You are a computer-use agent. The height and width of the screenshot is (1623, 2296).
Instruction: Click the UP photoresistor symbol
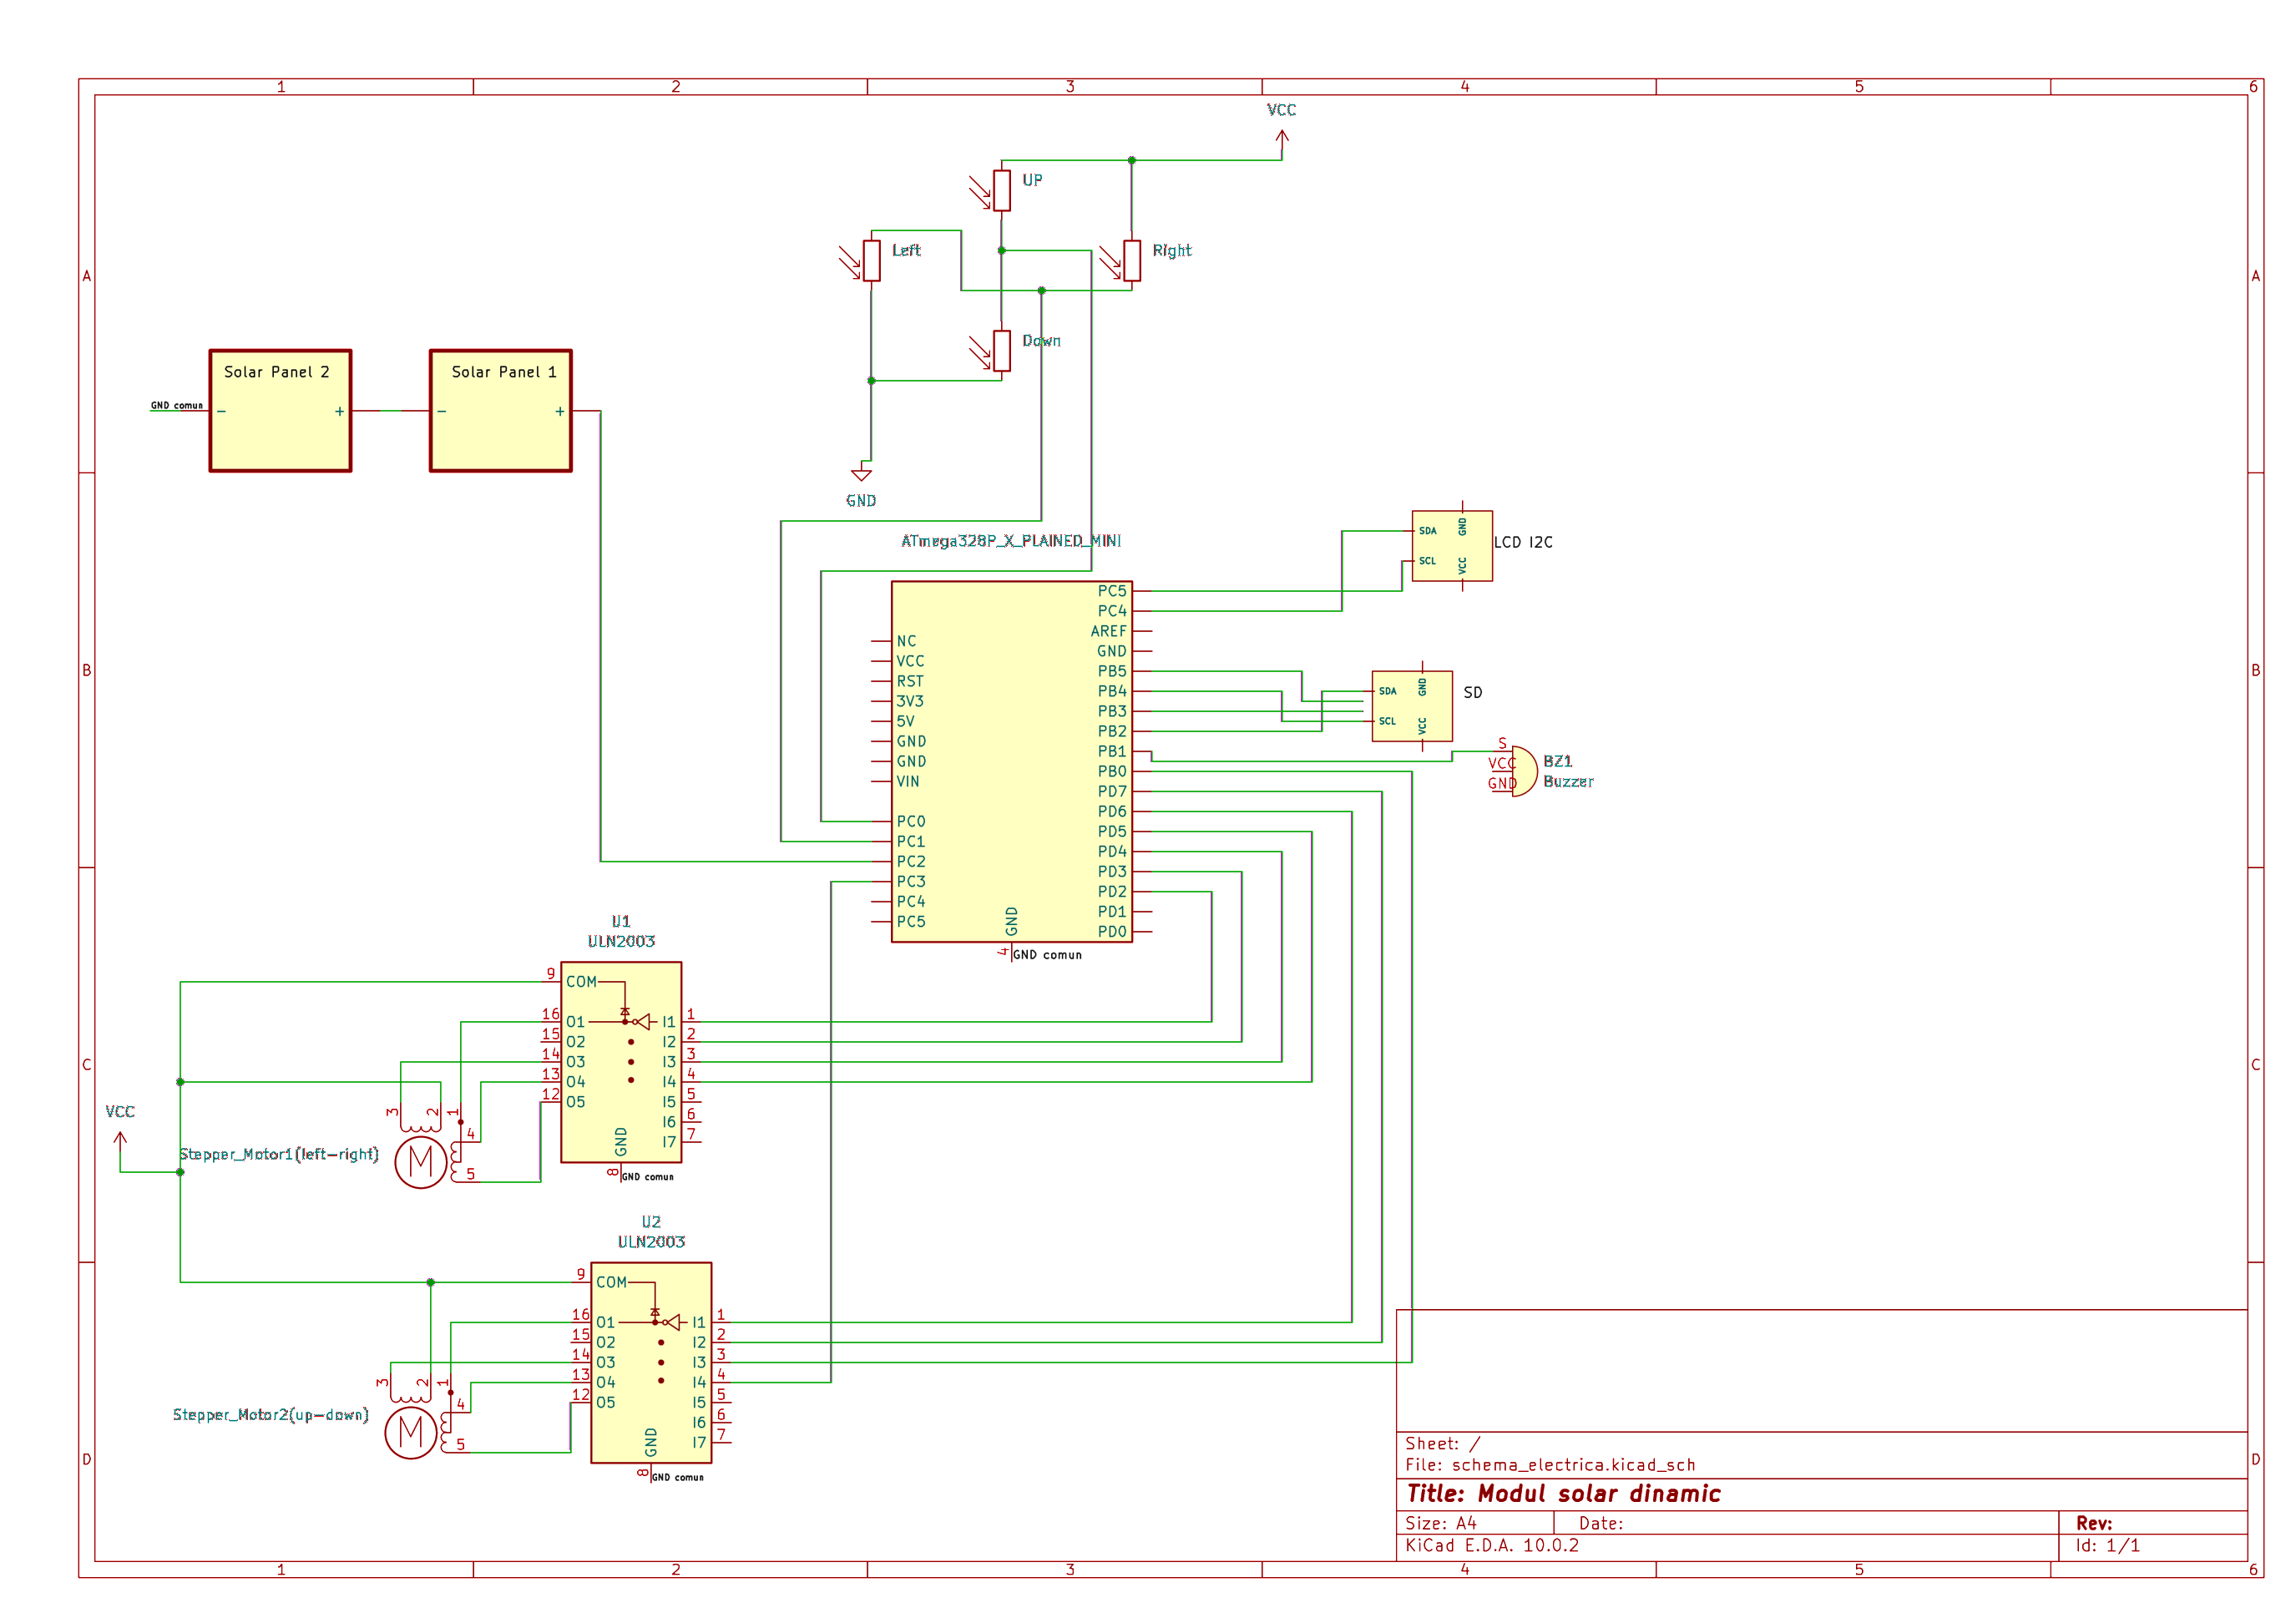tap(1002, 190)
